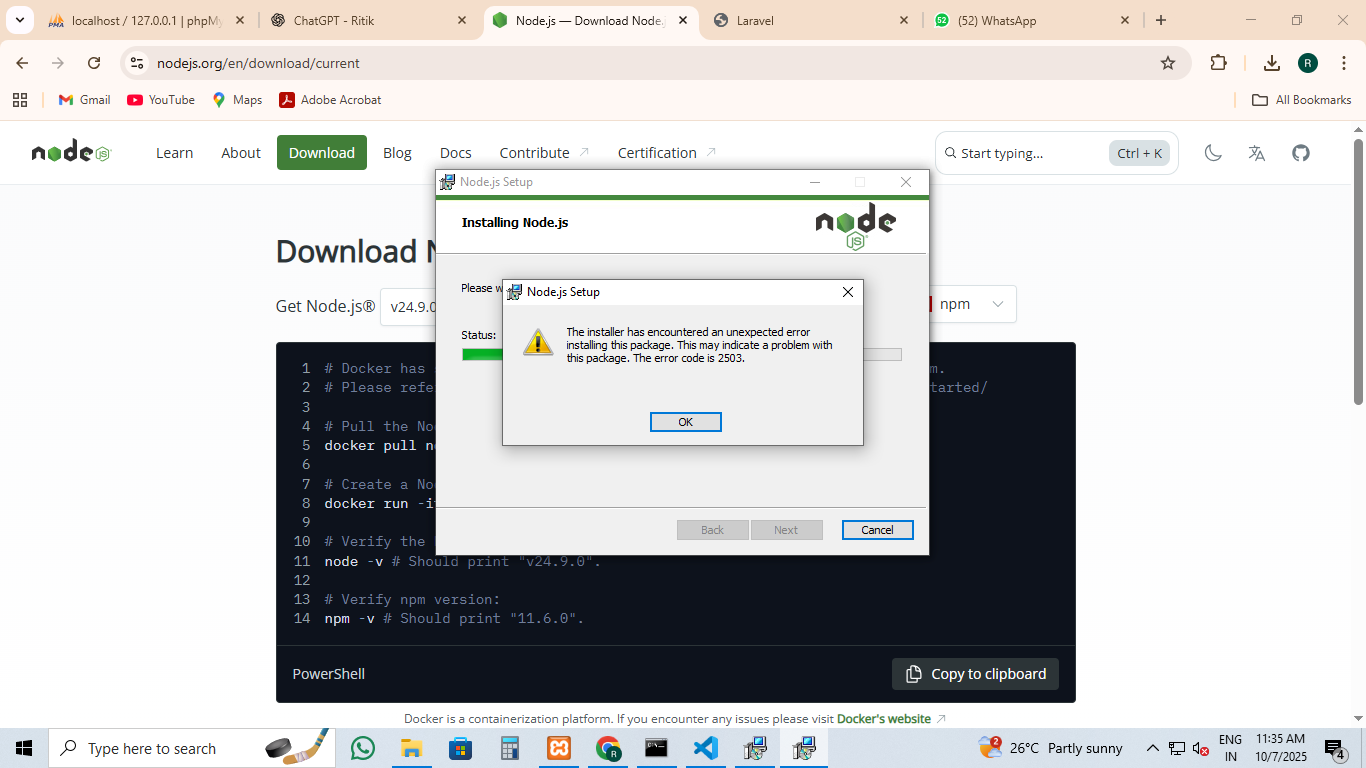Open Chrome downloads icon

pos(1271,63)
